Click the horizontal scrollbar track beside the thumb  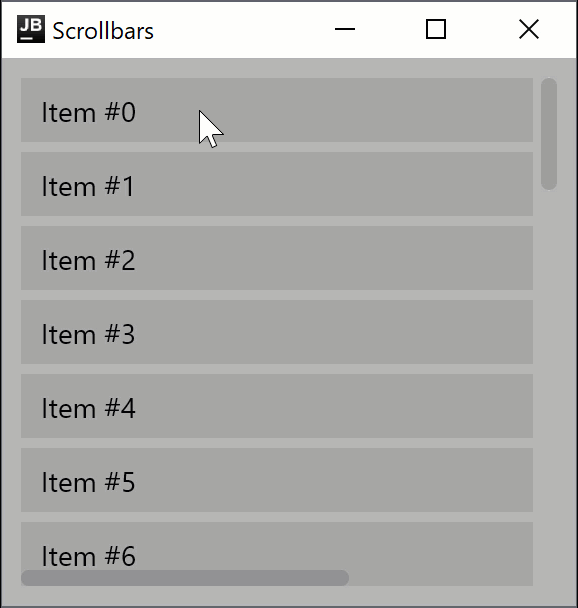[x=441, y=578]
